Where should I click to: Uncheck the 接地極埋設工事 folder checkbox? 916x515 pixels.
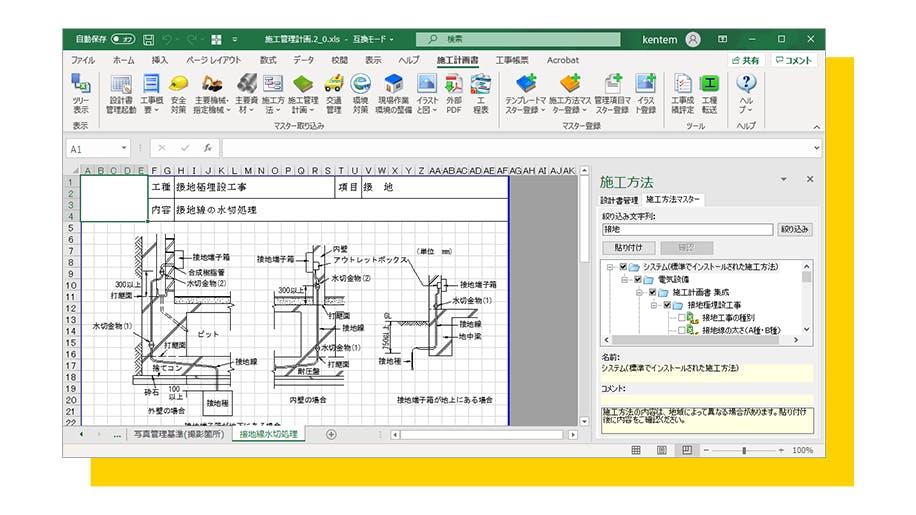(x=667, y=305)
